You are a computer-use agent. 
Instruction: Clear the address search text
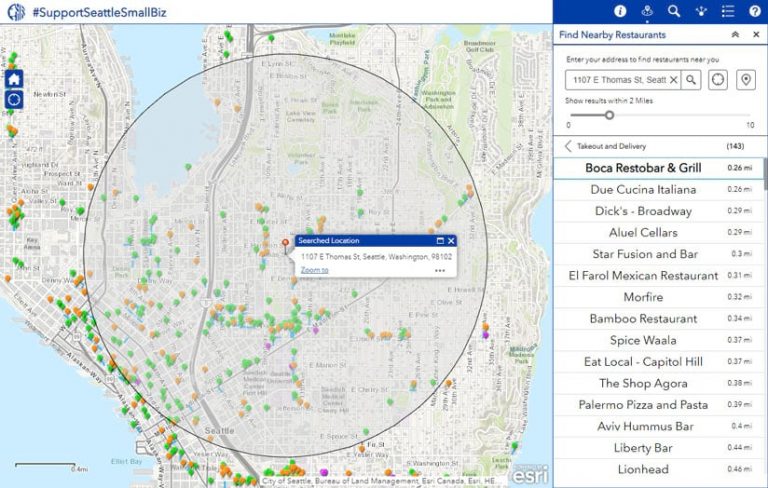[673, 80]
